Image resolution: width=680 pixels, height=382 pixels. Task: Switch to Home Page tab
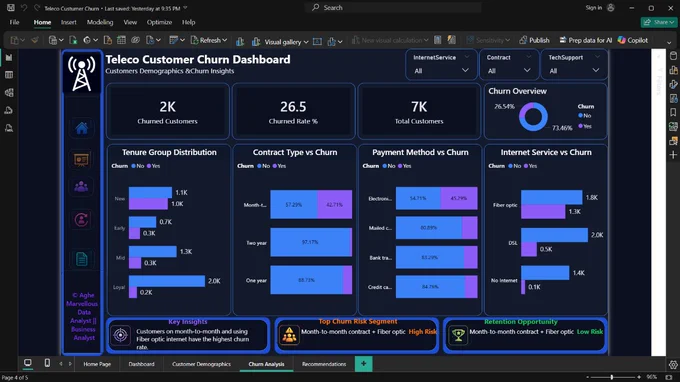click(x=97, y=364)
